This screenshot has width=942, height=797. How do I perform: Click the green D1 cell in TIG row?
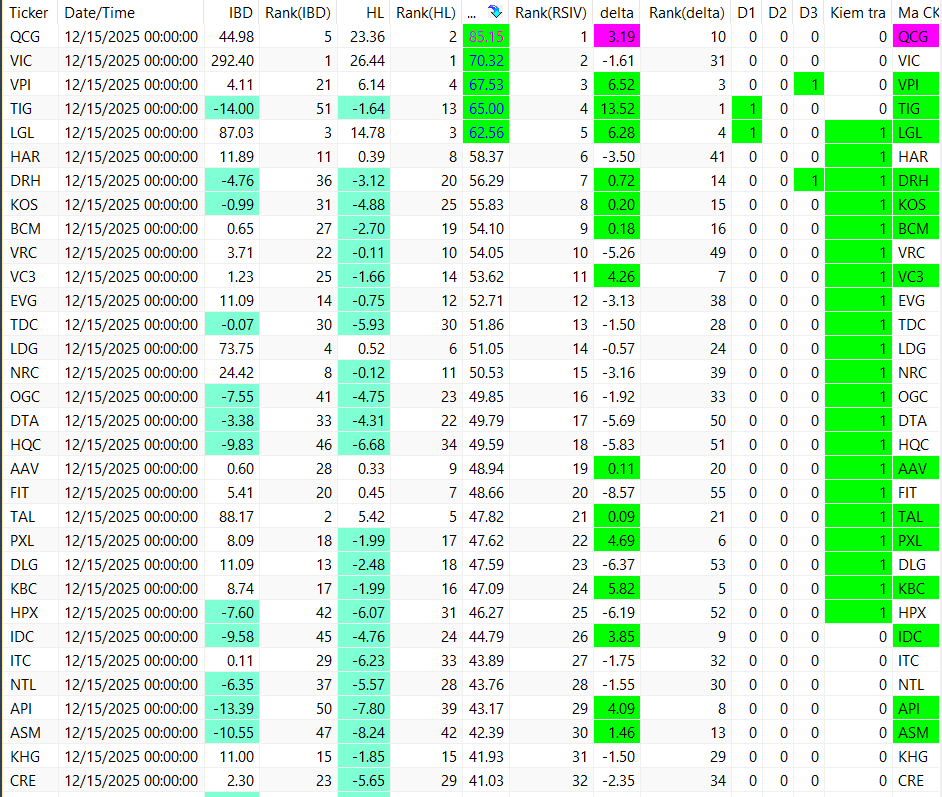(747, 109)
